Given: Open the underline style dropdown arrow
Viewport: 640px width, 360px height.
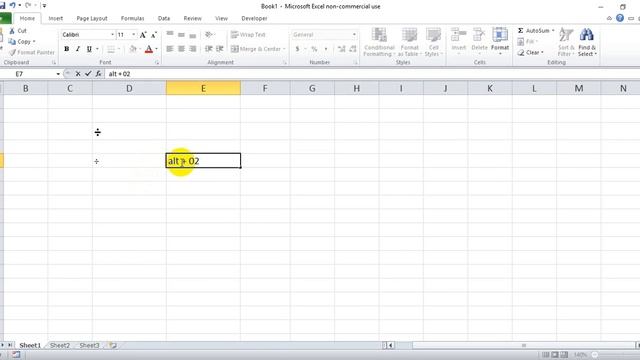Looking at the screenshot, I should 97,49.
